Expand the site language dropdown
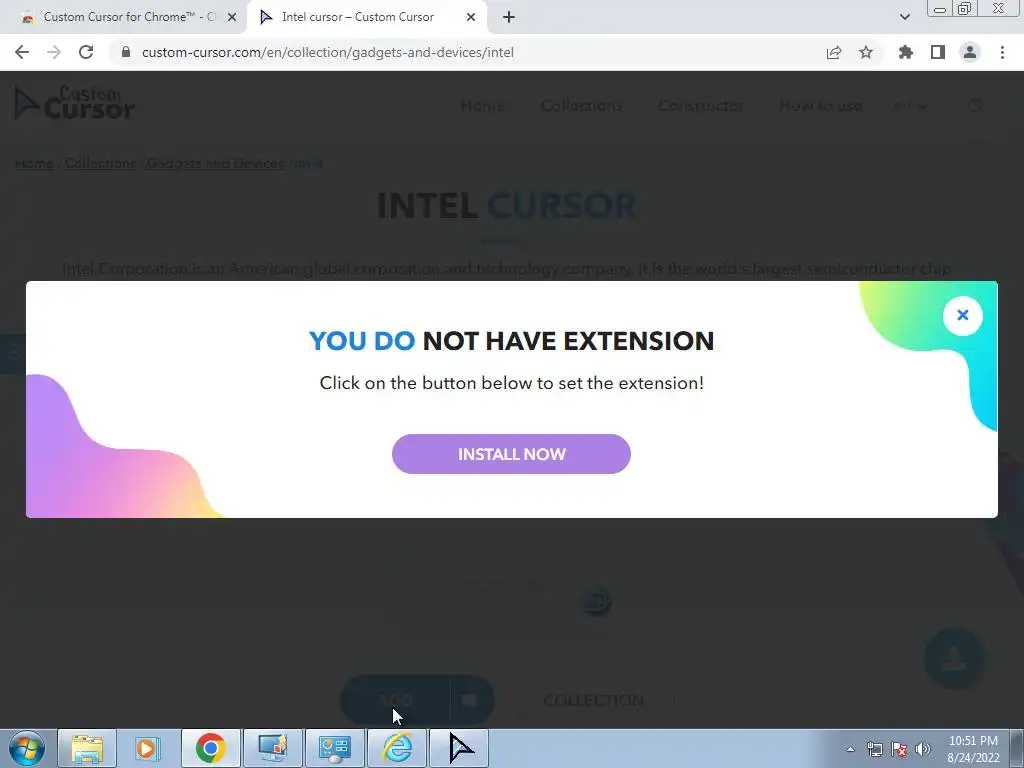Viewport: 1024px width, 768px height. coord(910,106)
